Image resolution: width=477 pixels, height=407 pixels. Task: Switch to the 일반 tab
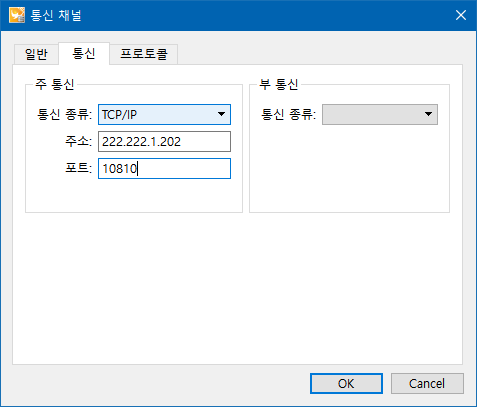pos(36,54)
